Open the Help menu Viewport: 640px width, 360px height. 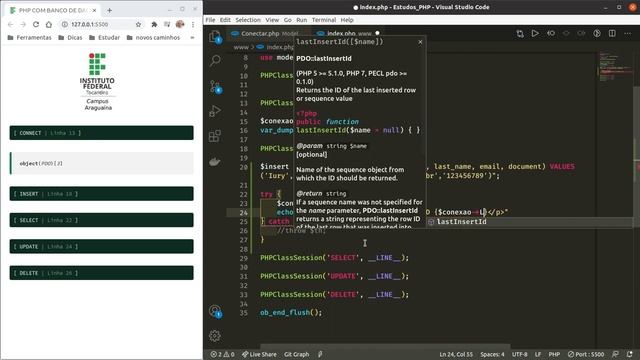[347, 20]
